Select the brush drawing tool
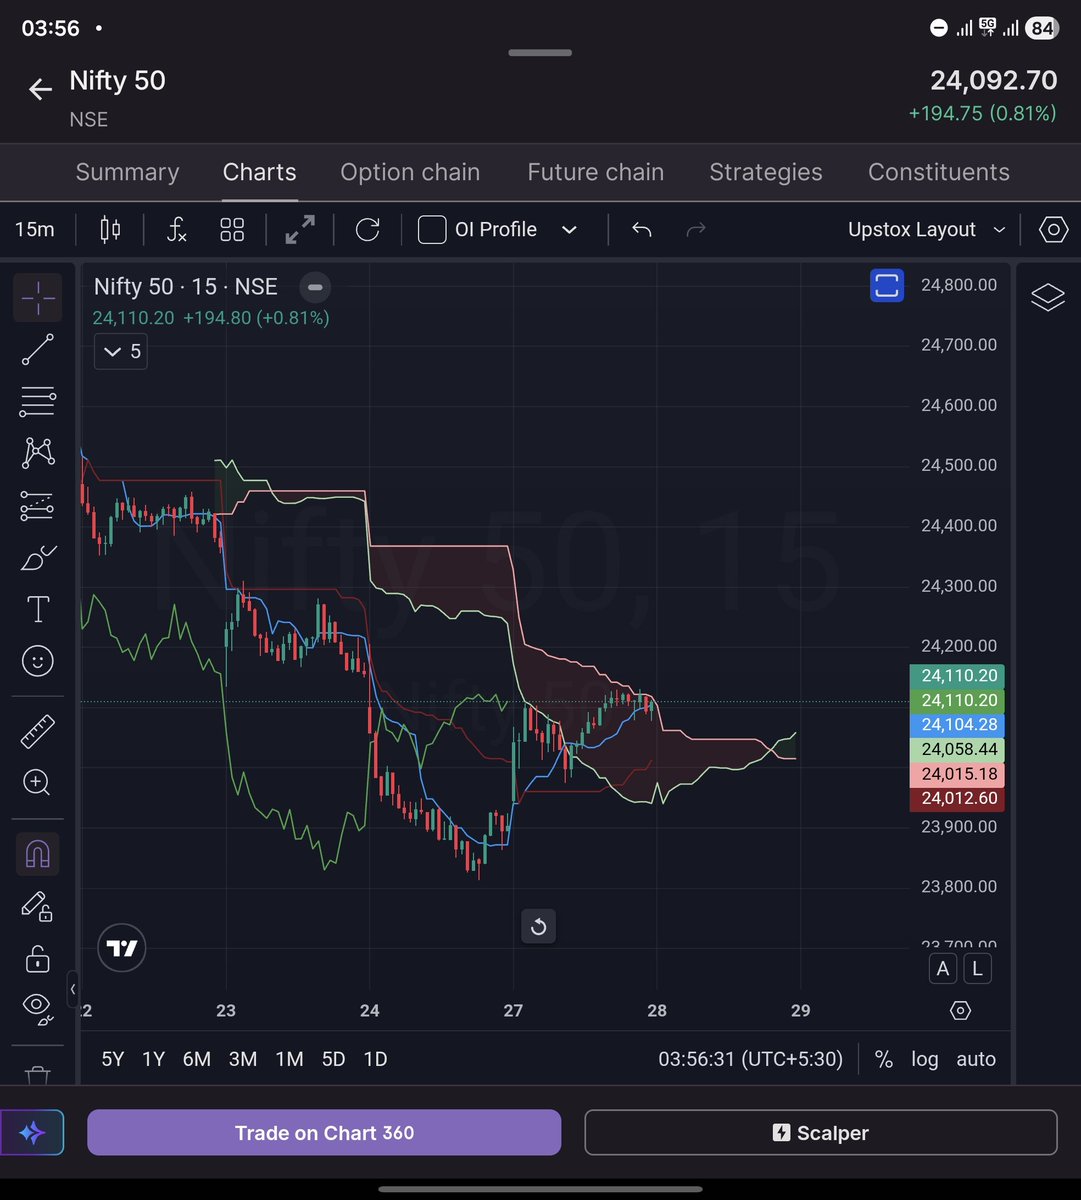Image resolution: width=1081 pixels, height=1200 pixels. [38, 558]
